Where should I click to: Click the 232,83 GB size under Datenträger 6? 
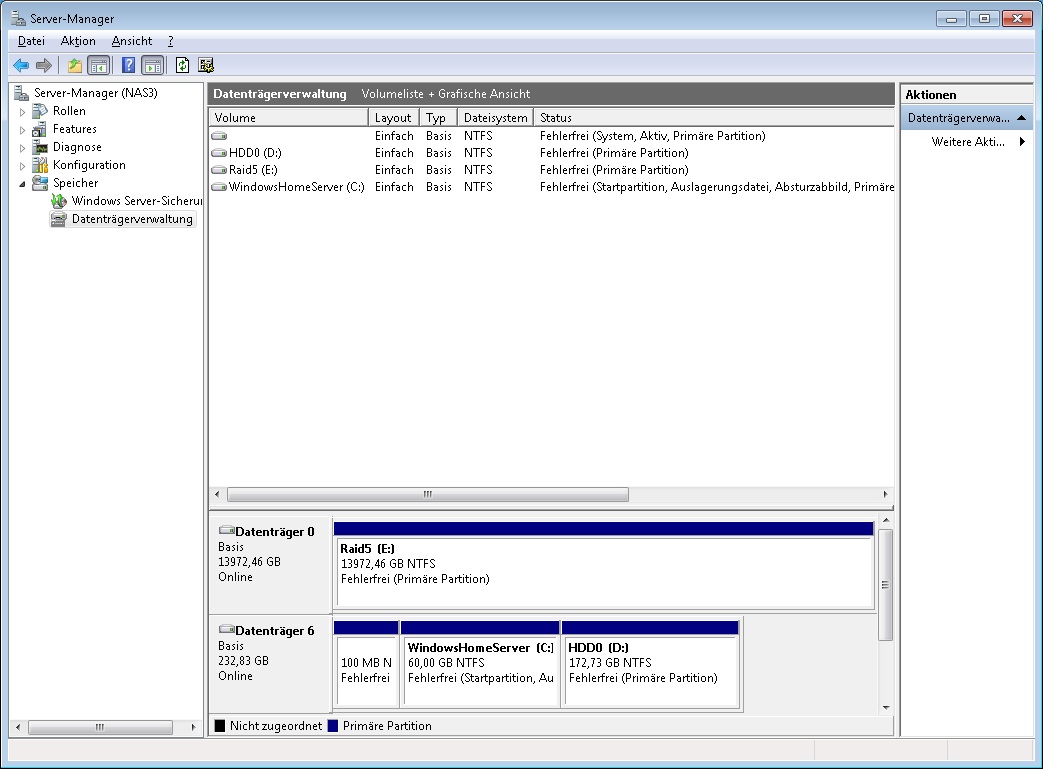point(243,661)
